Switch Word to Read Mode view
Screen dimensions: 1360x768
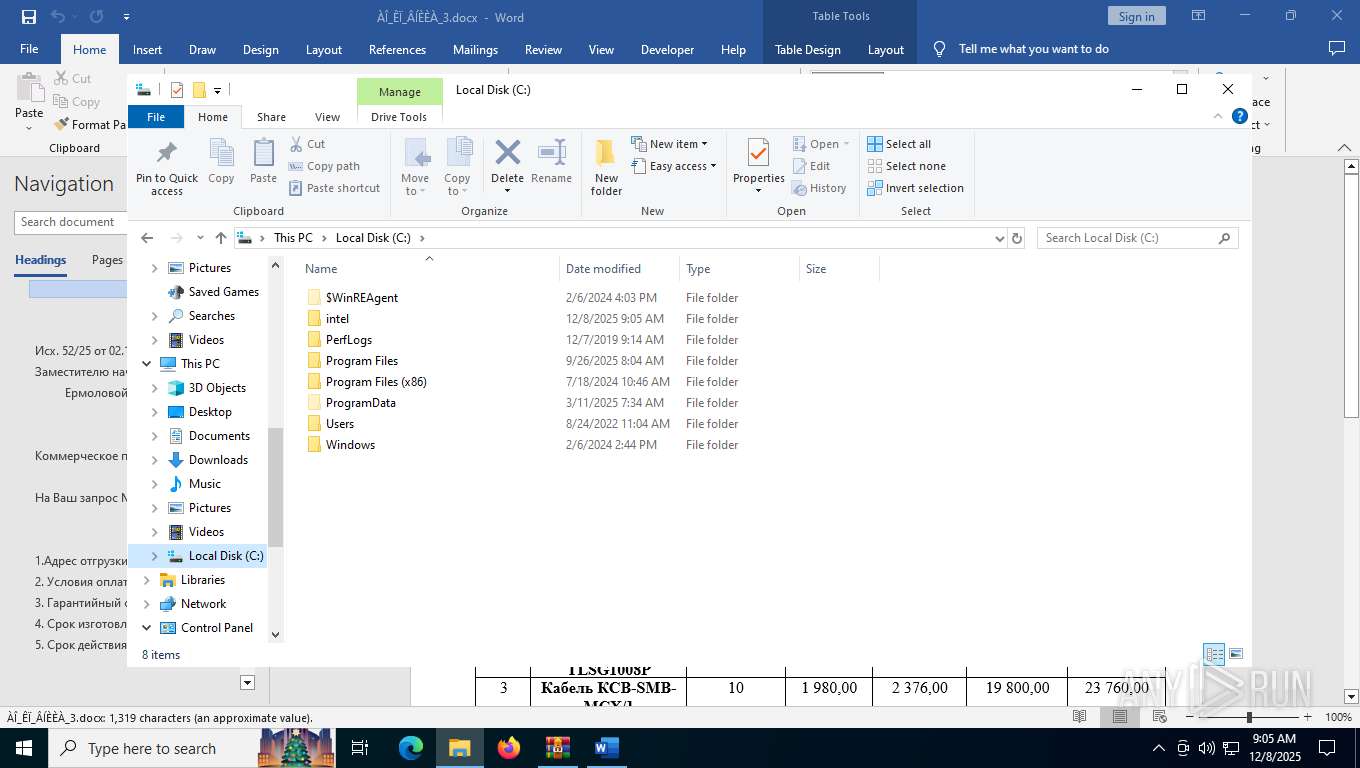(1079, 717)
